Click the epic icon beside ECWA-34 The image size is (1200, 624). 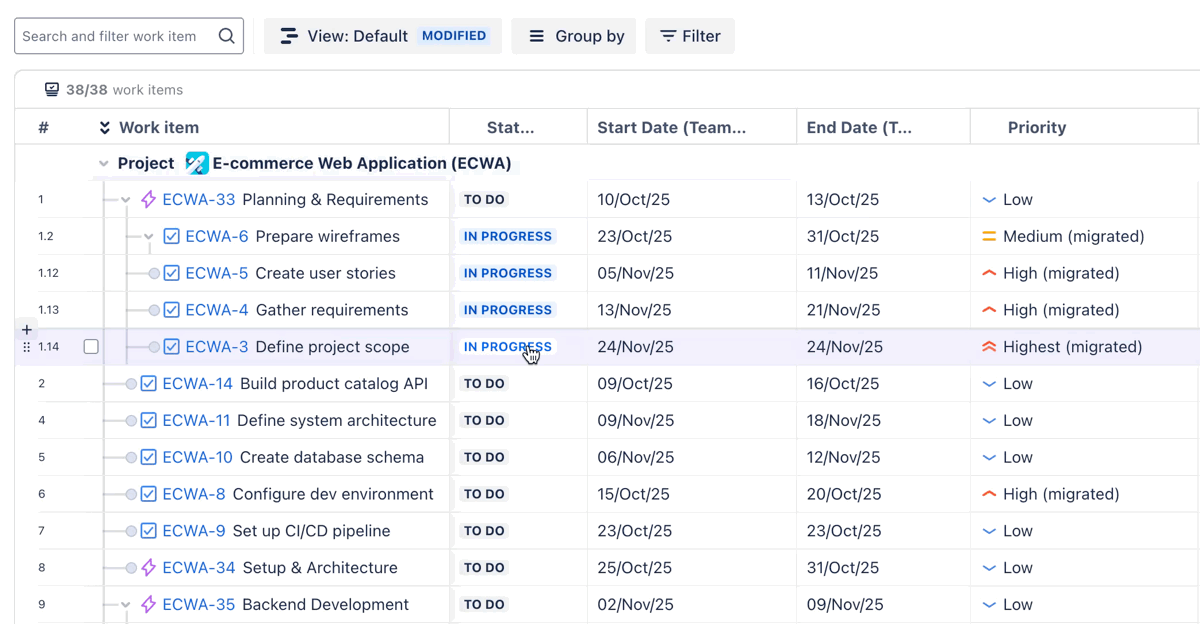149,568
